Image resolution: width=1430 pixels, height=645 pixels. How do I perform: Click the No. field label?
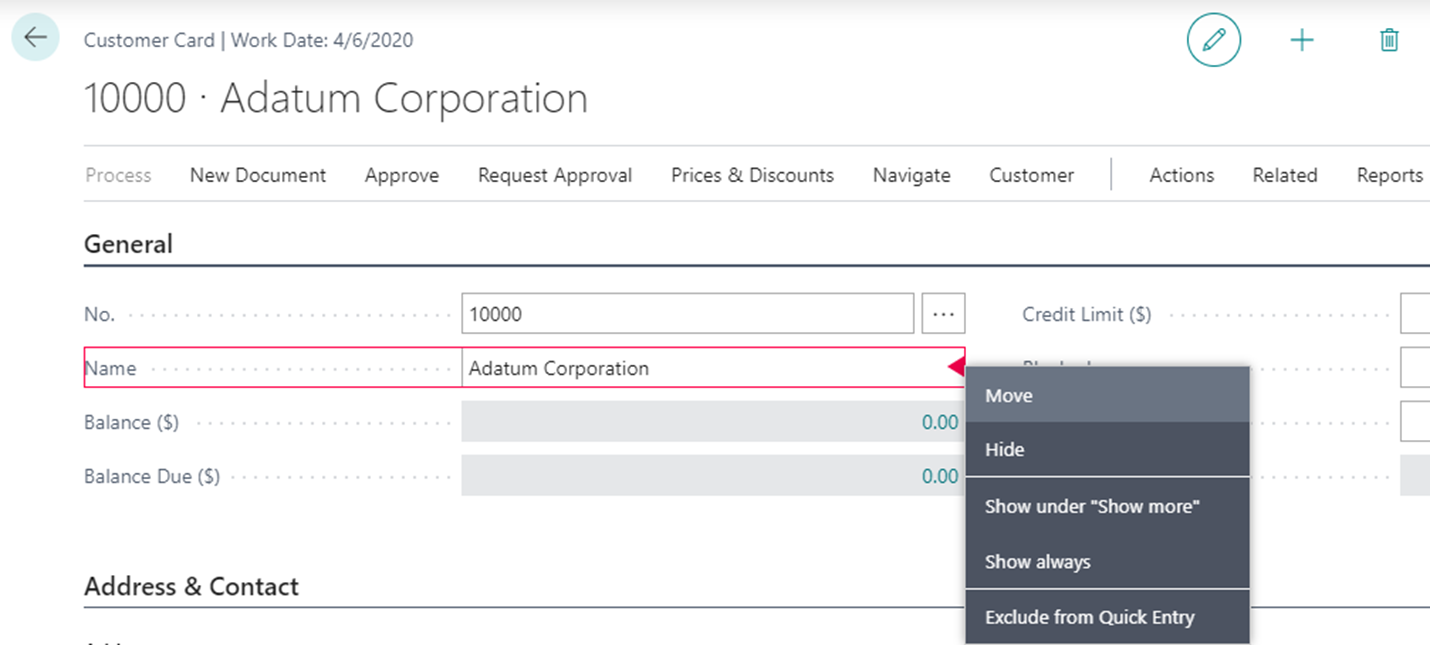[x=100, y=314]
